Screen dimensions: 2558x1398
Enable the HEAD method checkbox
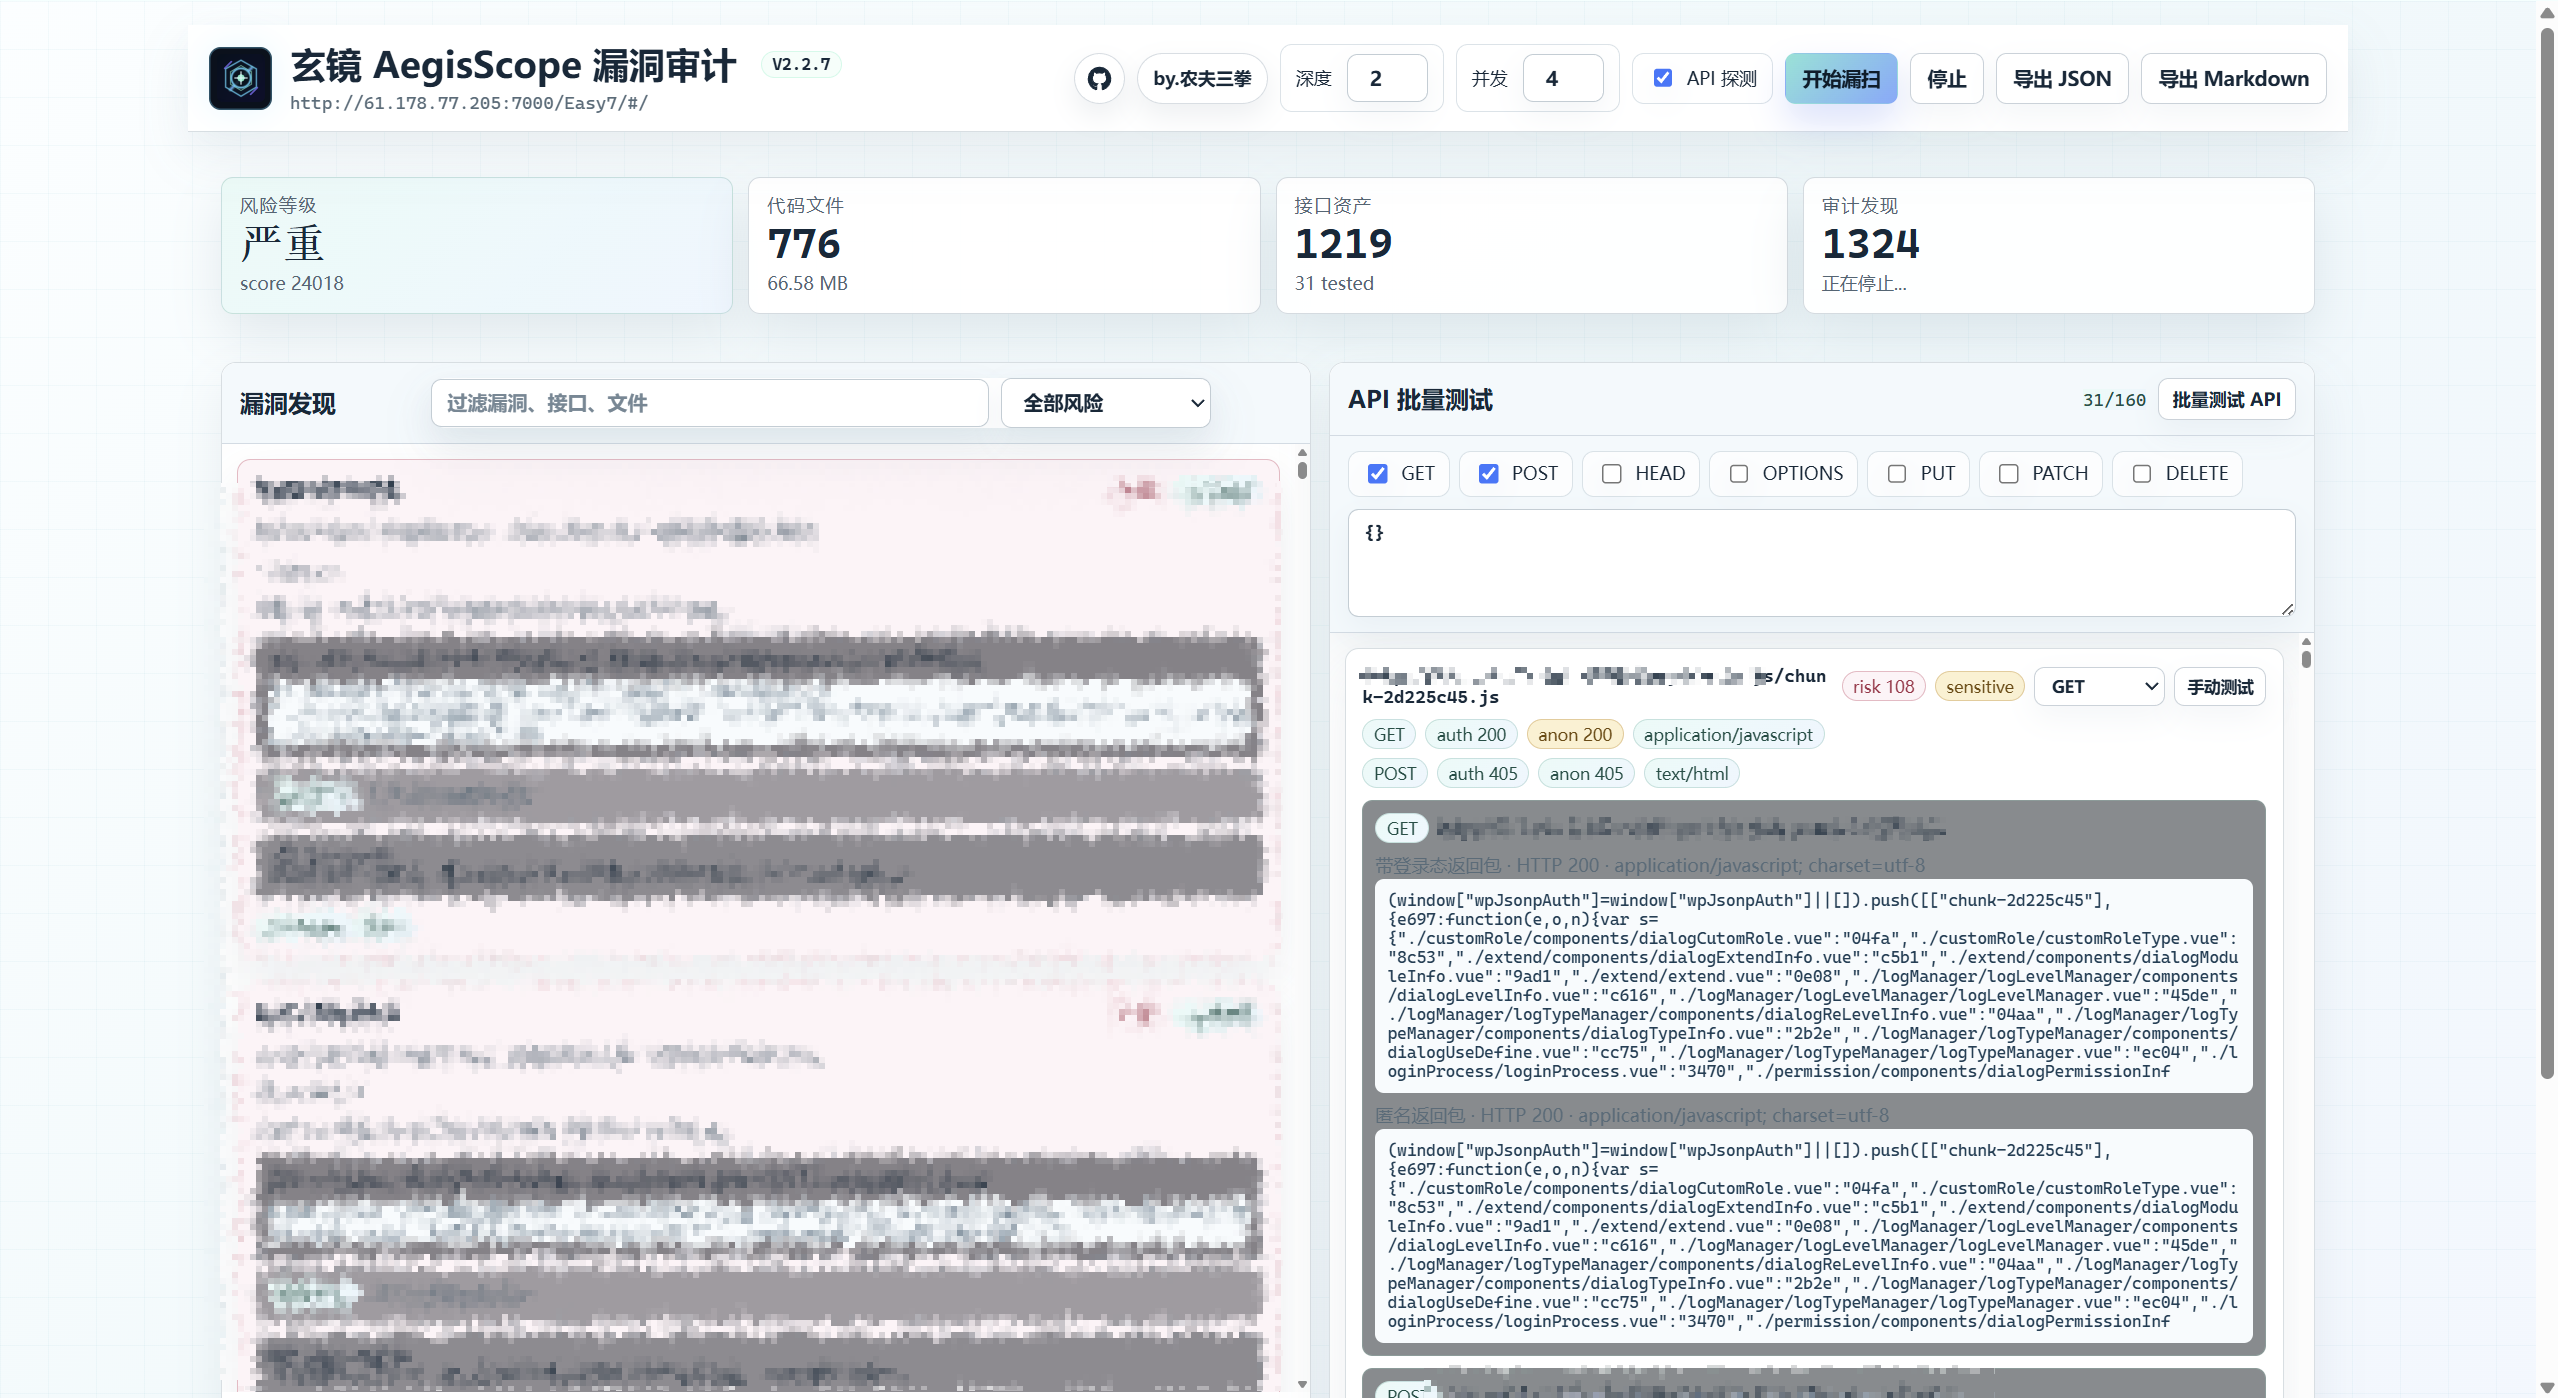(x=1611, y=474)
